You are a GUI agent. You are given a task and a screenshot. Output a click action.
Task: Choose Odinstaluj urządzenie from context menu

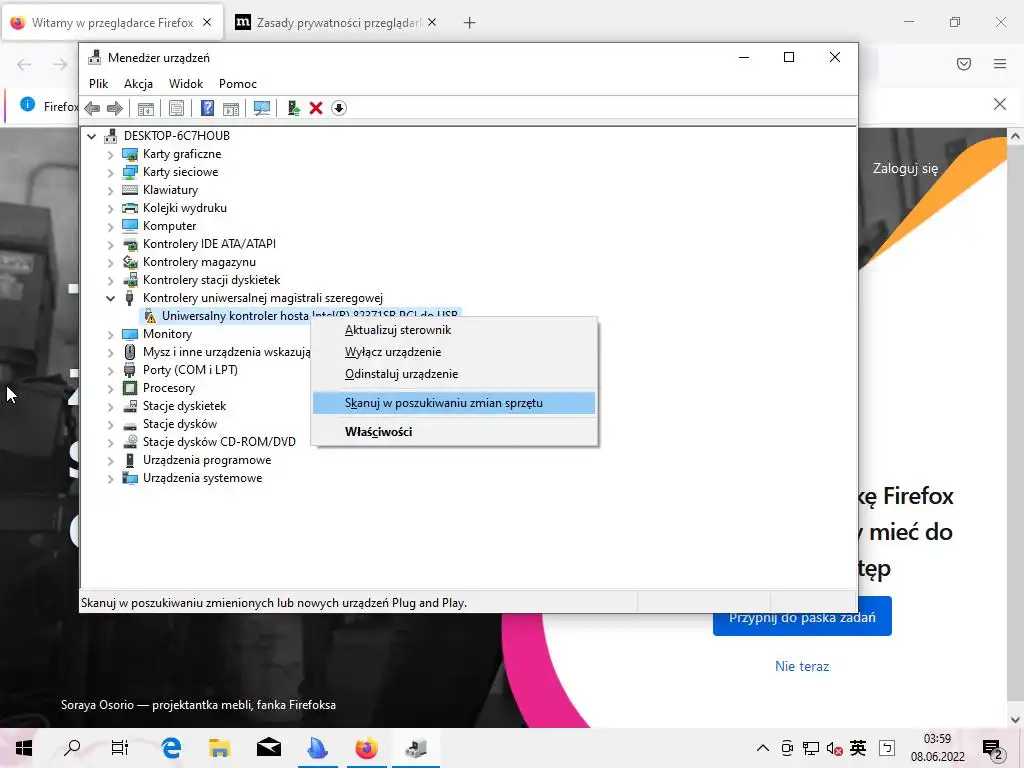[x=454, y=374]
